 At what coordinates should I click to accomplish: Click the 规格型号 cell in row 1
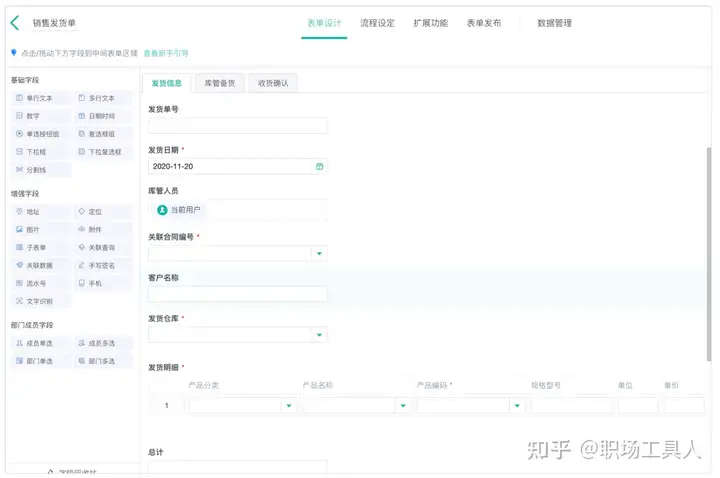coord(572,405)
